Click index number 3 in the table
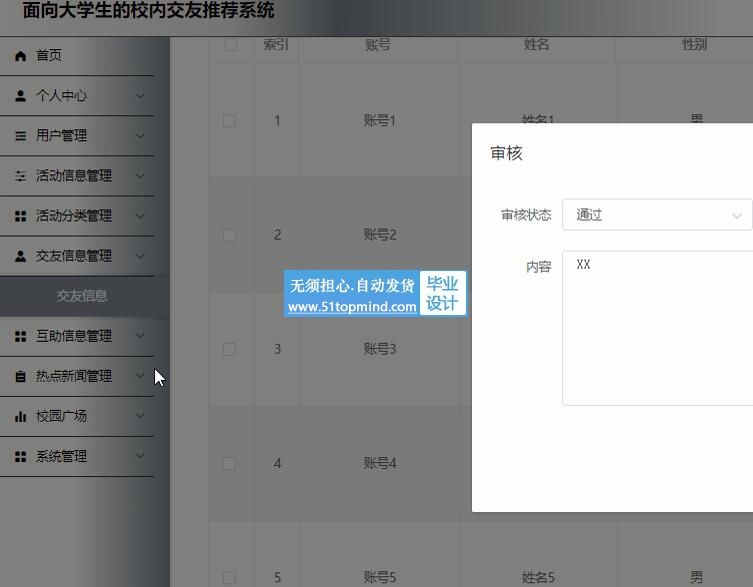 [277, 349]
